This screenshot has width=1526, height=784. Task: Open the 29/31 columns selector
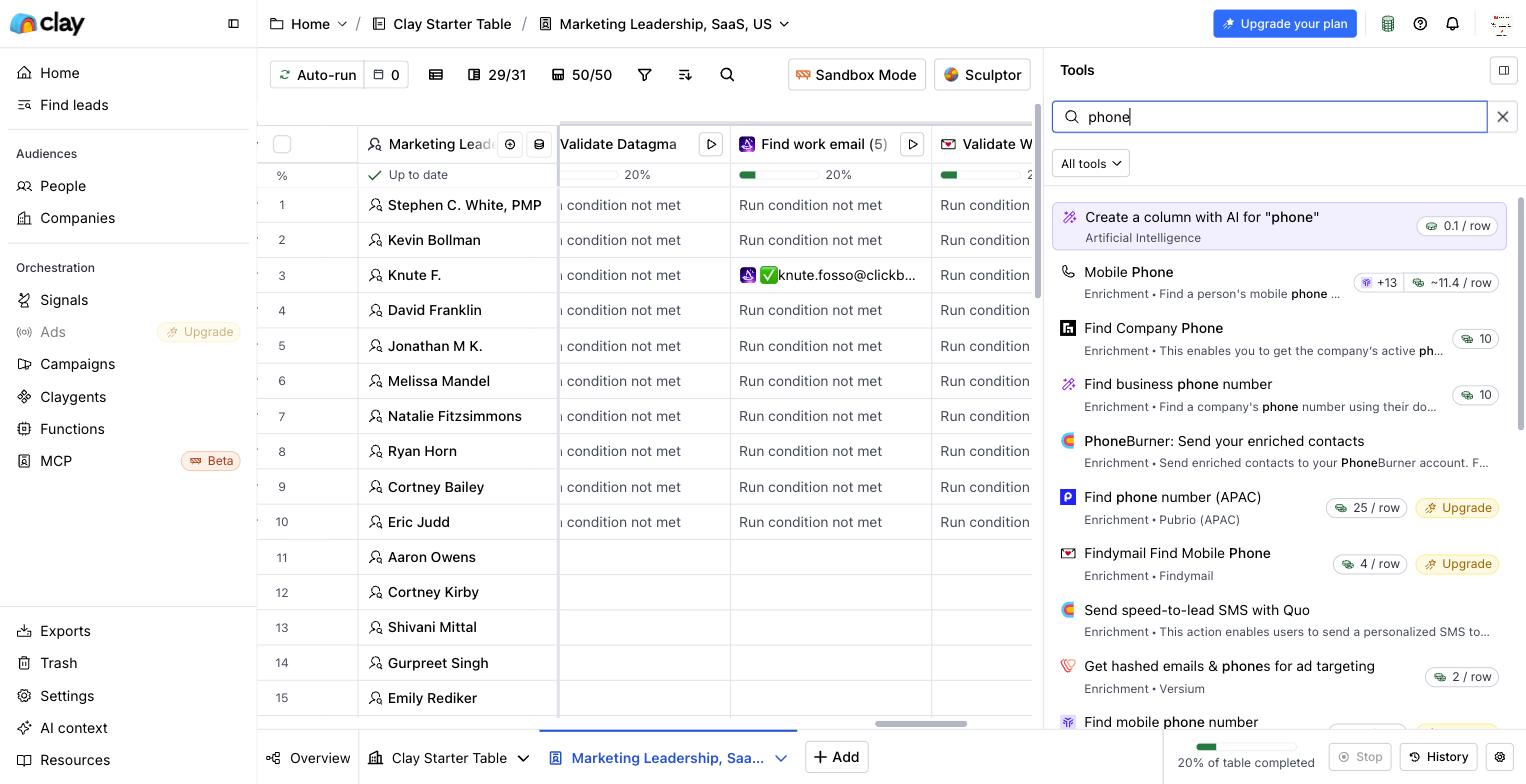[x=497, y=74]
